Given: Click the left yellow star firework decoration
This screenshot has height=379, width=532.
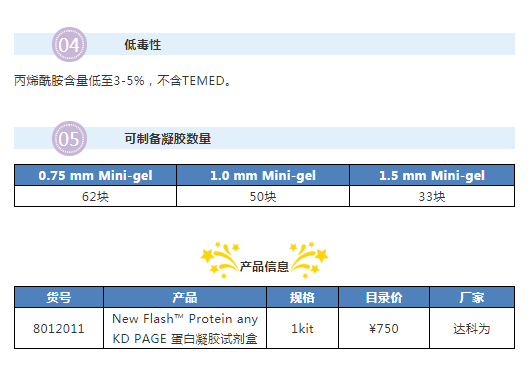Looking at the screenshot, I should pos(220,260).
